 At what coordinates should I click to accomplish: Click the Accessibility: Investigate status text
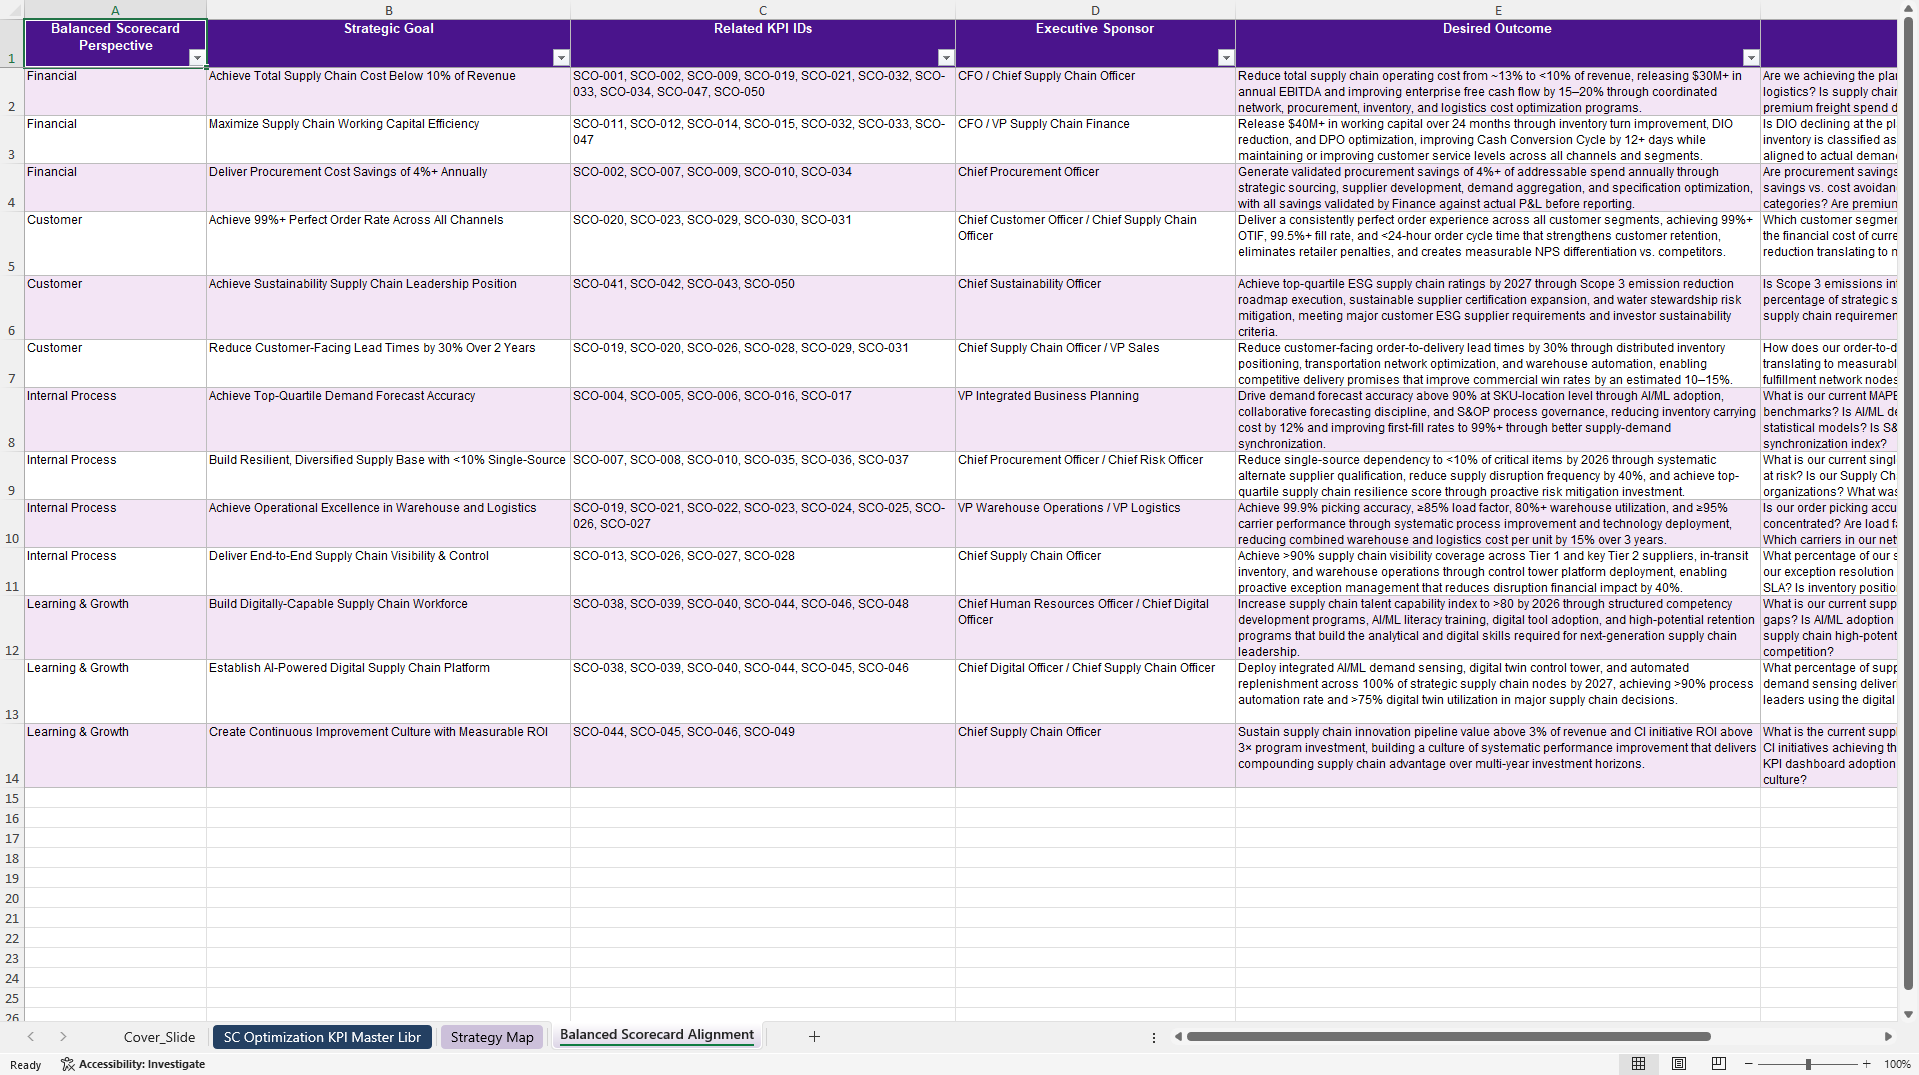click(142, 1064)
